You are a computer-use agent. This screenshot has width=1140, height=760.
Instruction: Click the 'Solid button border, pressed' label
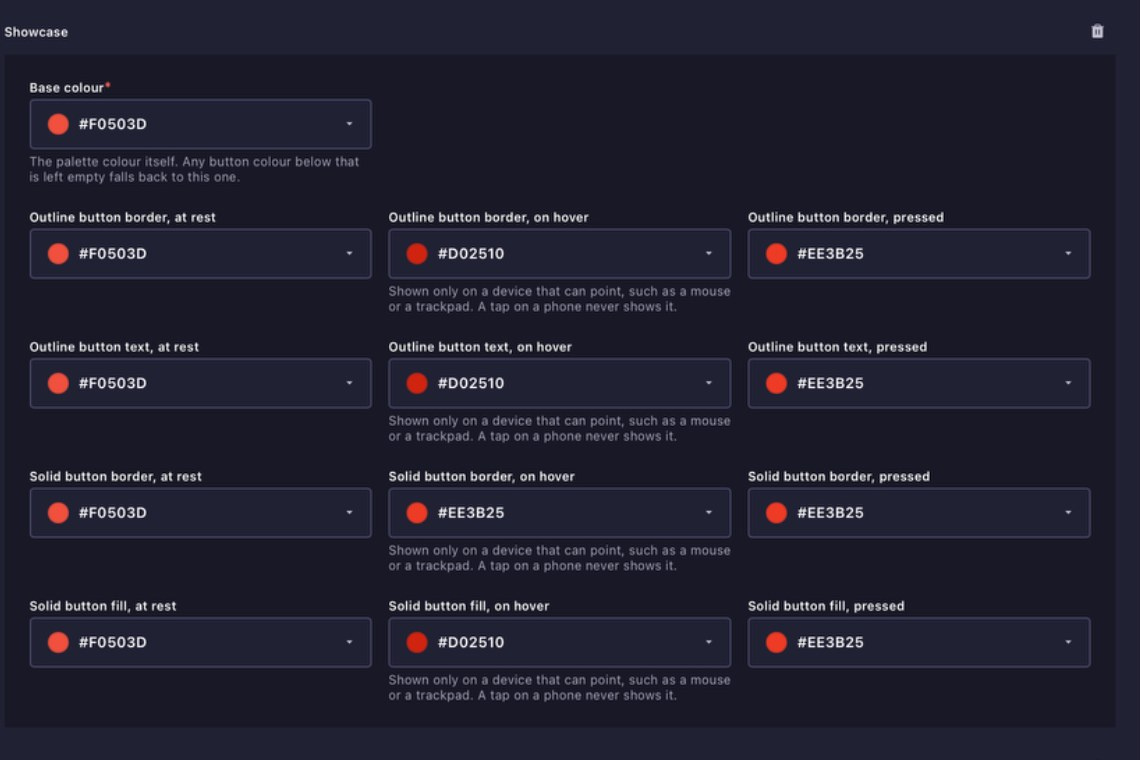(839, 476)
